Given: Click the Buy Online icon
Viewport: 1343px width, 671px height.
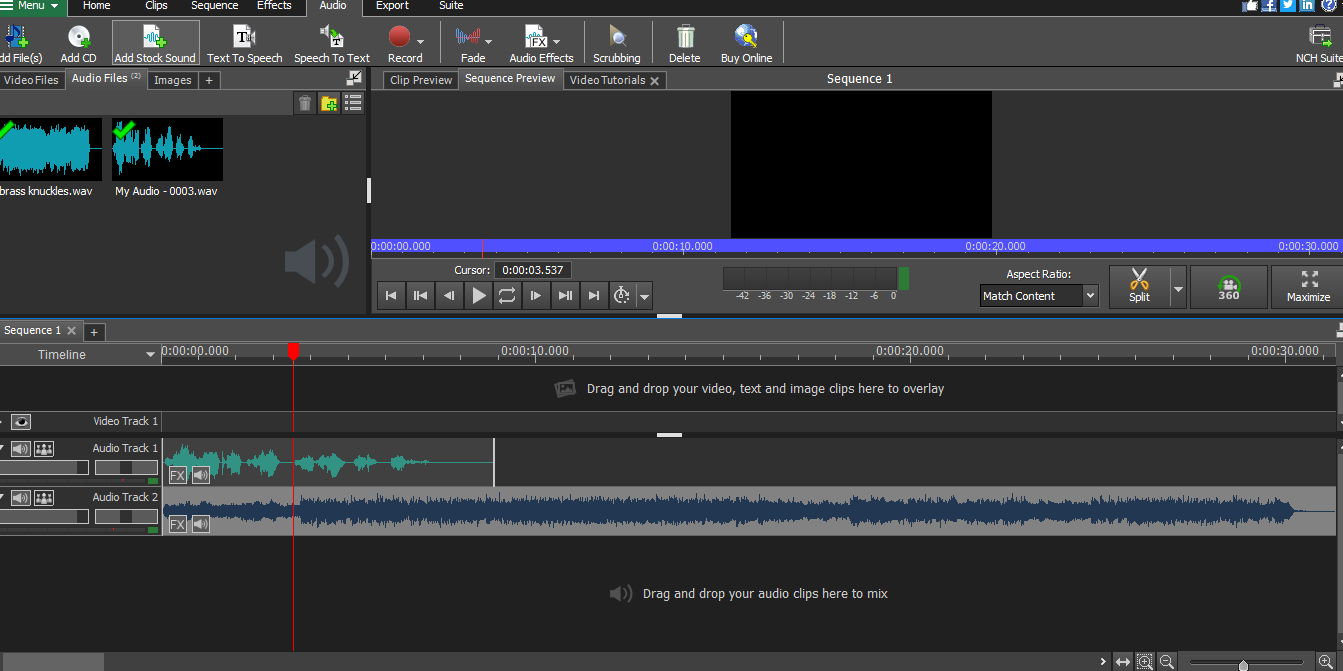Looking at the screenshot, I should (746, 44).
